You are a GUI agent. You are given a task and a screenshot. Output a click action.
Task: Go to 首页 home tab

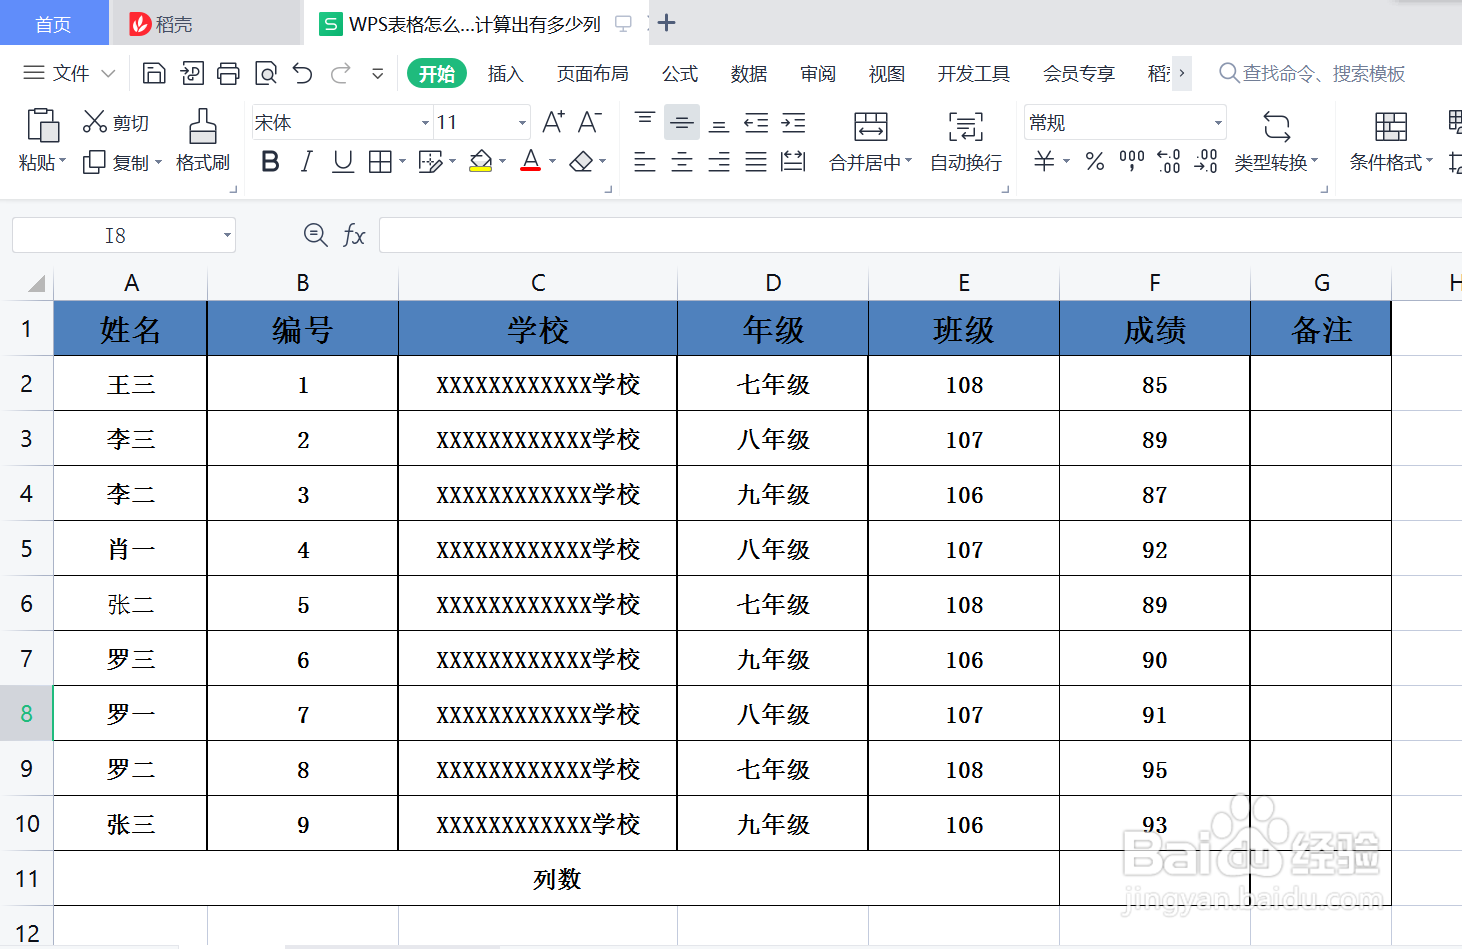tap(54, 24)
